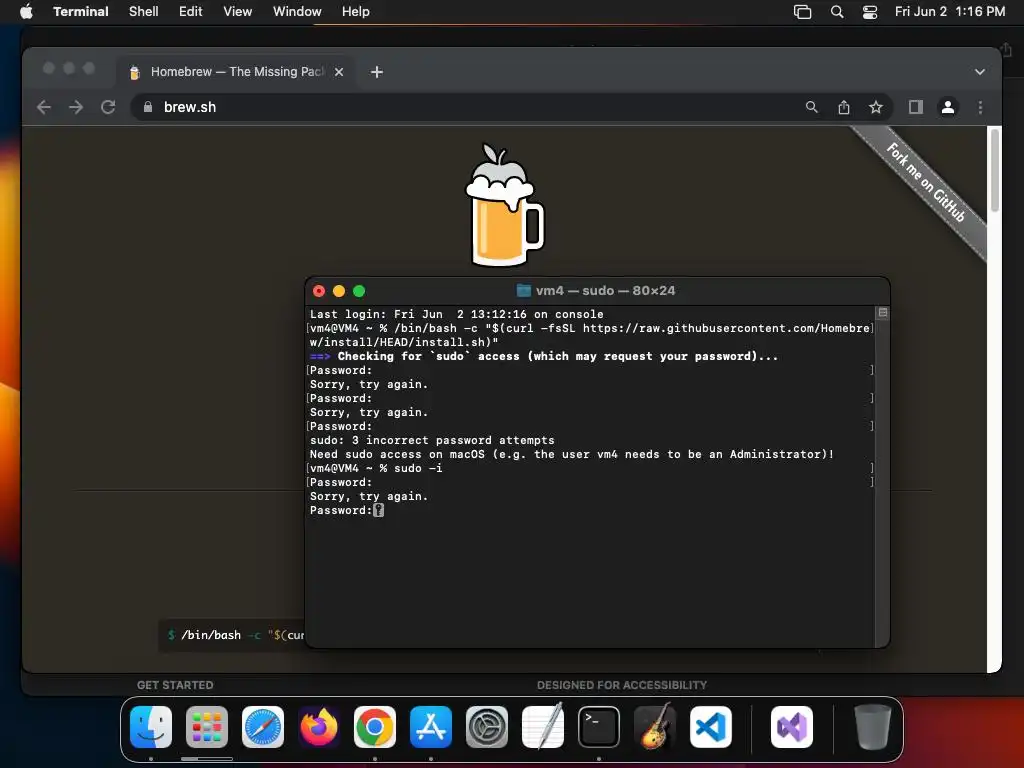Open Chrome three-dot menu

coord(980,107)
